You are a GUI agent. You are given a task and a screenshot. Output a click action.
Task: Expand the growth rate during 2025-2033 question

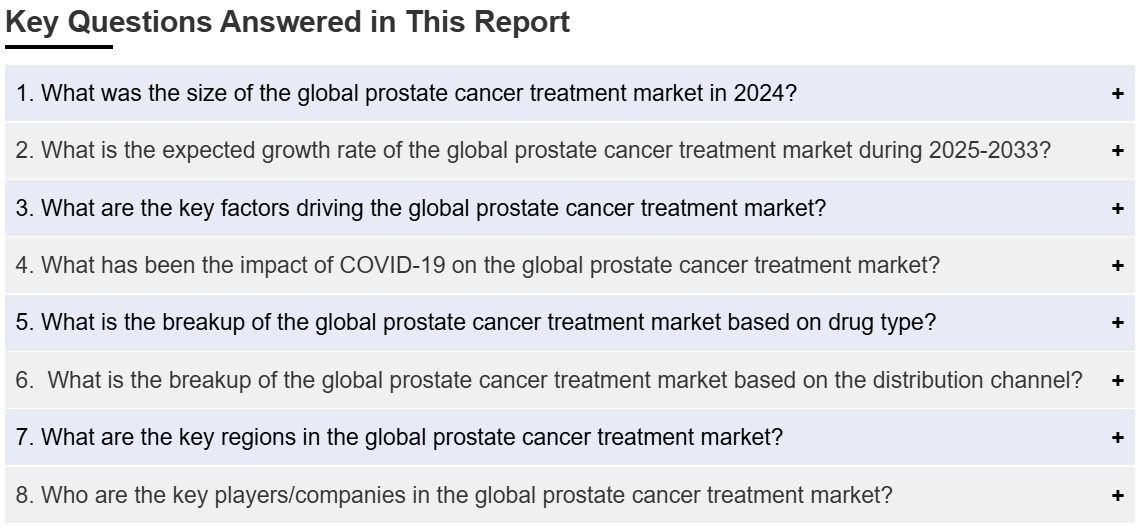[x=569, y=150]
